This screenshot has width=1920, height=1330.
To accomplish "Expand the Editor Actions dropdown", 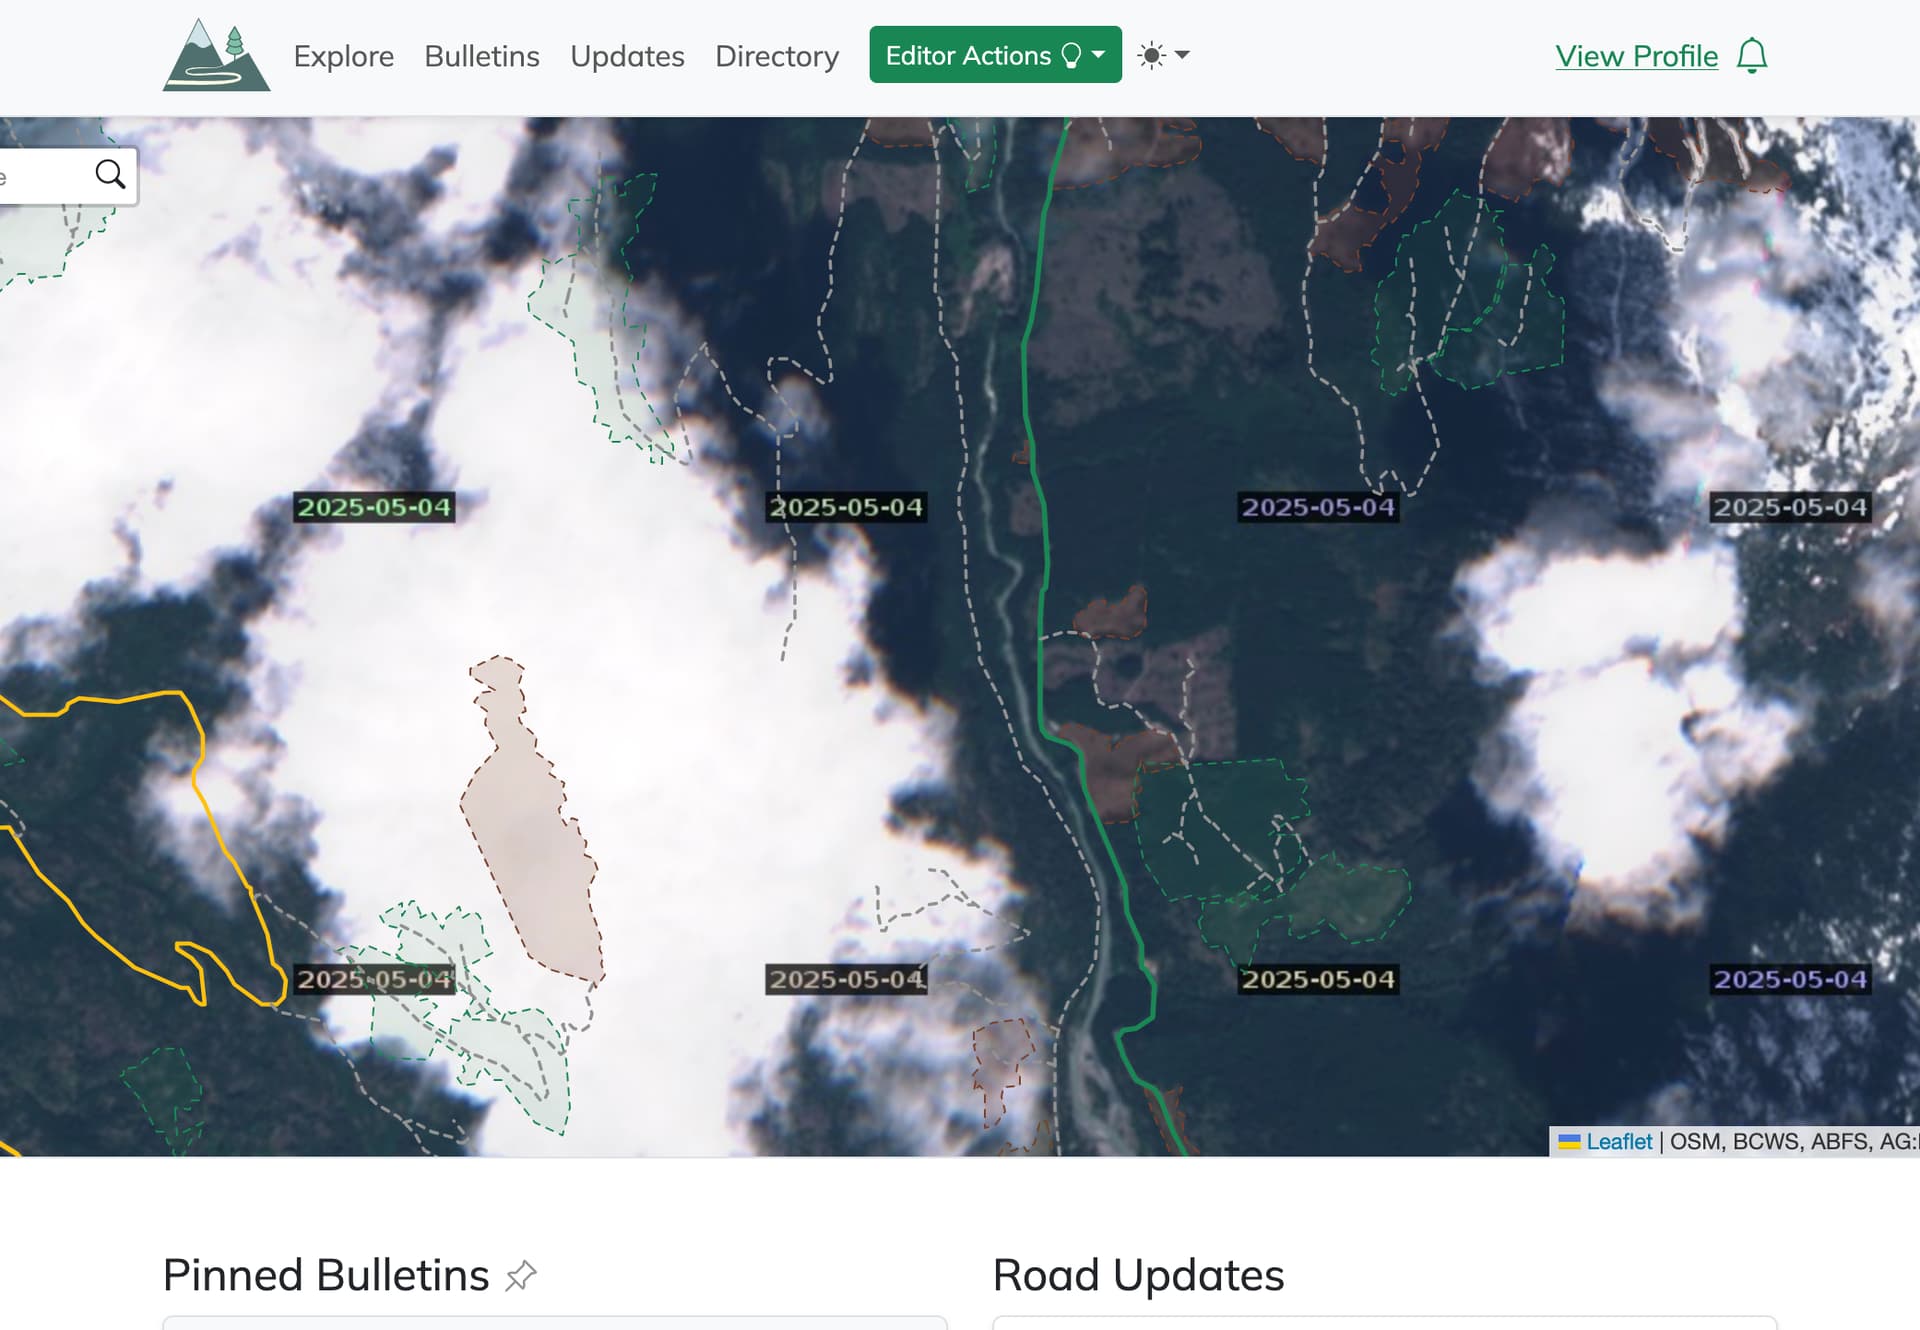I will (995, 55).
